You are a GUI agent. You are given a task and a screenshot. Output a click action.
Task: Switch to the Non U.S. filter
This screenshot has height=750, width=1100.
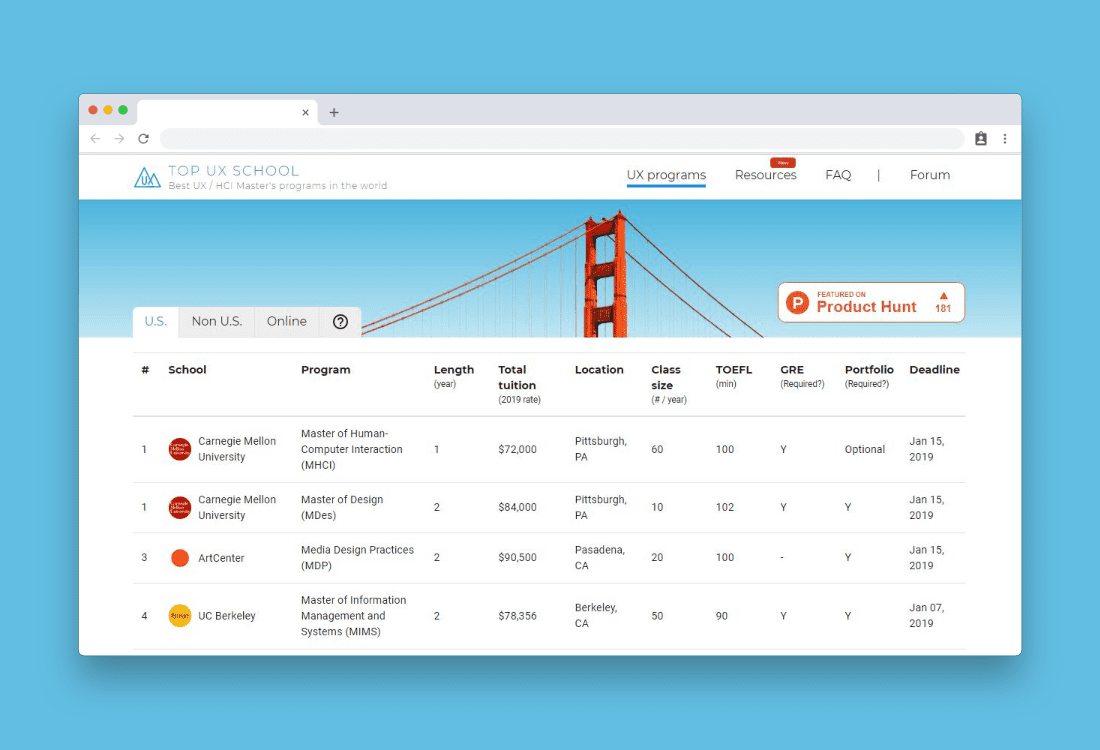(216, 321)
